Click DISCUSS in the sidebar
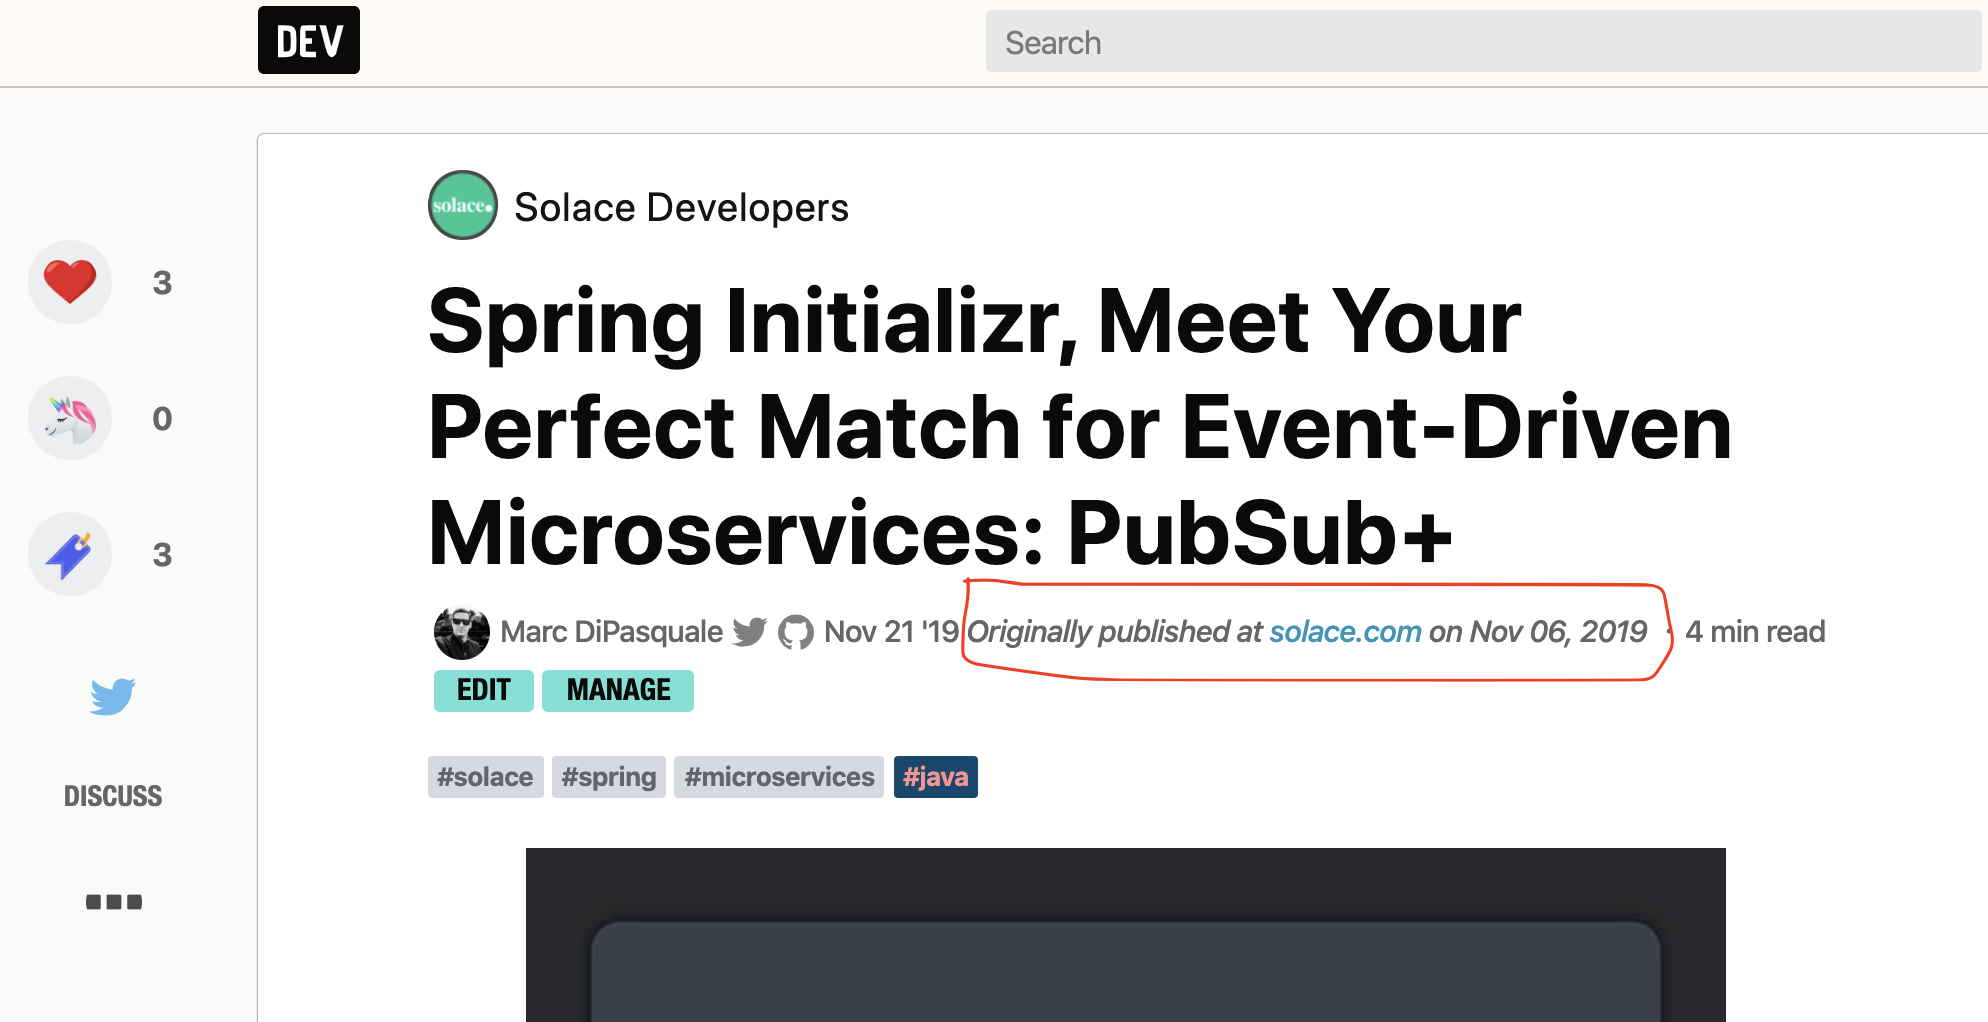 point(113,795)
